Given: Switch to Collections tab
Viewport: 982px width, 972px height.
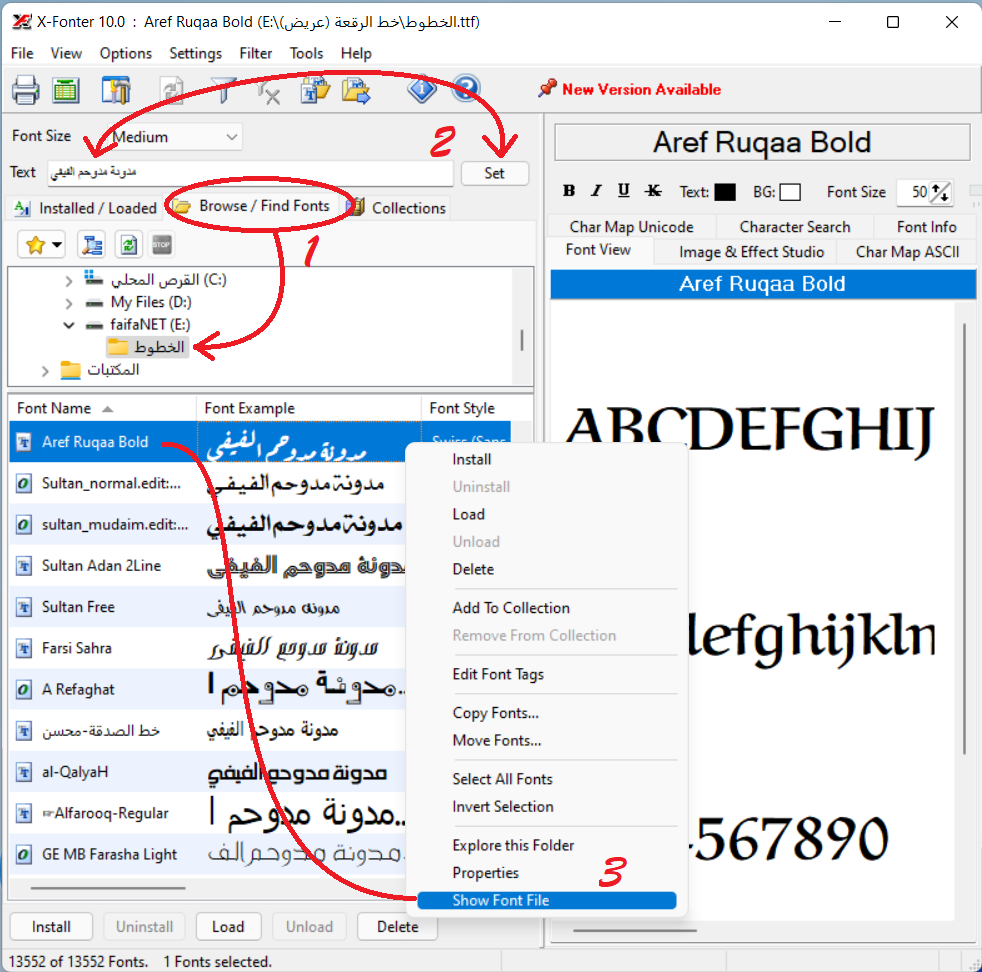Looking at the screenshot, I should [398, 208].
